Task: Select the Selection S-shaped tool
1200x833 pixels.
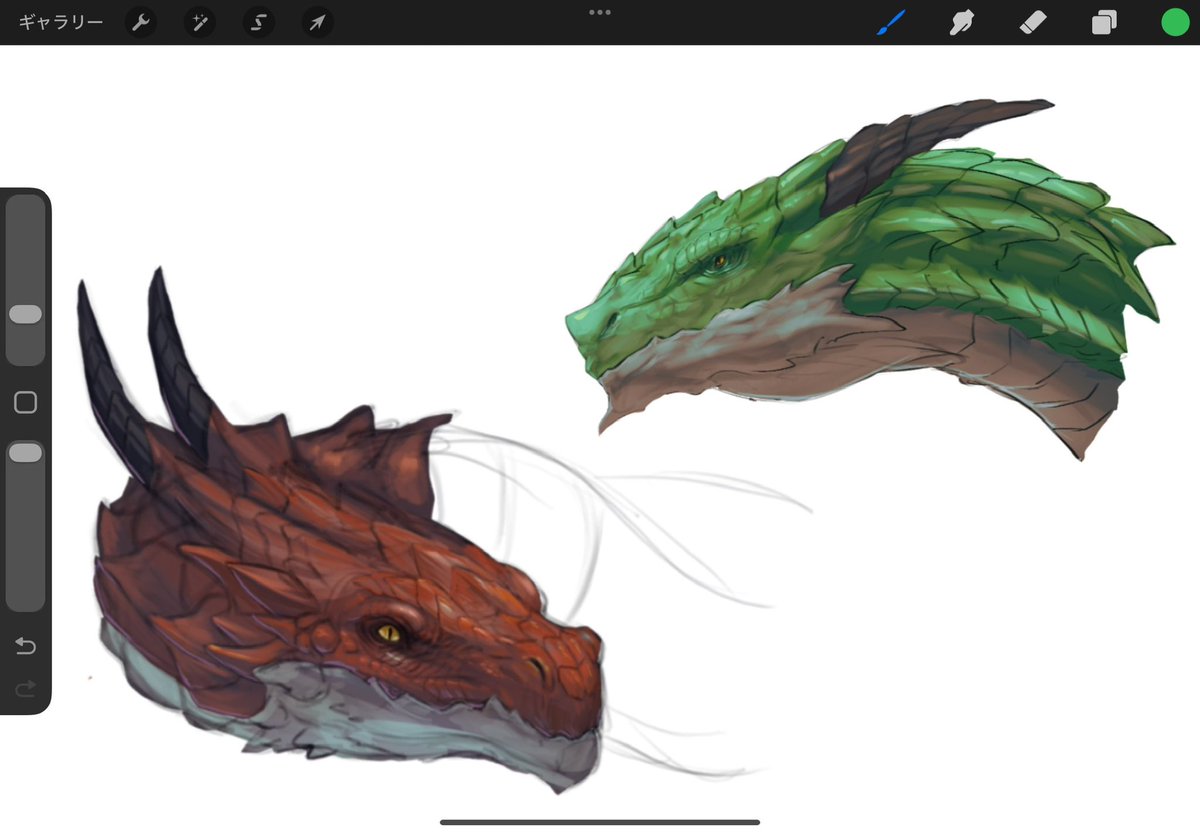Action: pos(259,22)
